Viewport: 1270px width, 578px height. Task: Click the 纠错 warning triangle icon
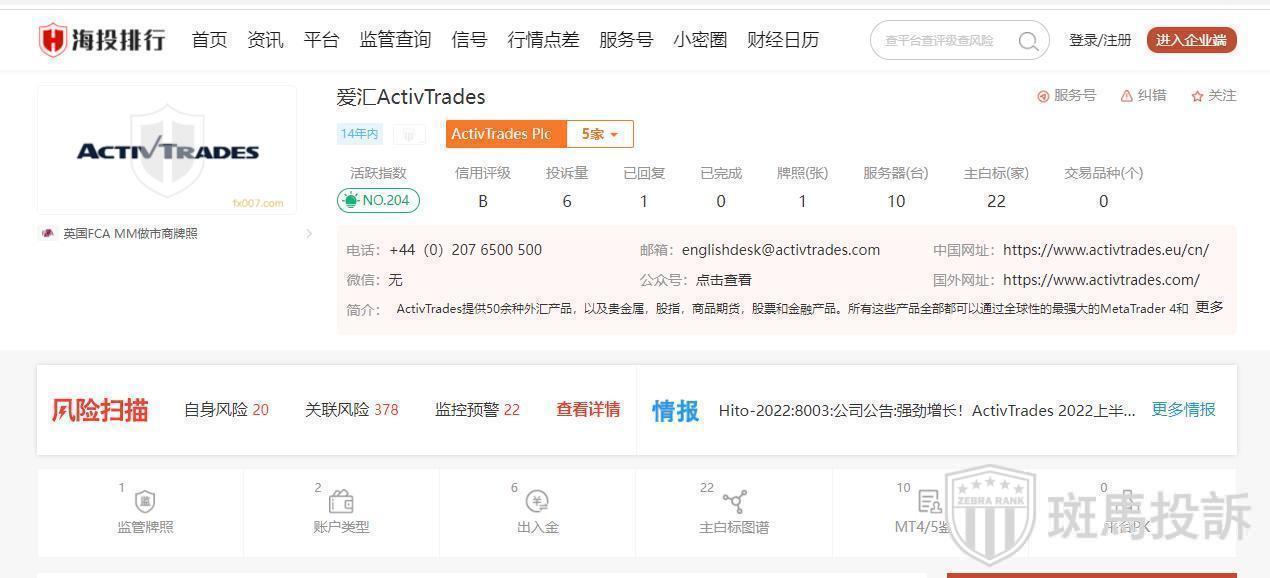click(1127, 96)
